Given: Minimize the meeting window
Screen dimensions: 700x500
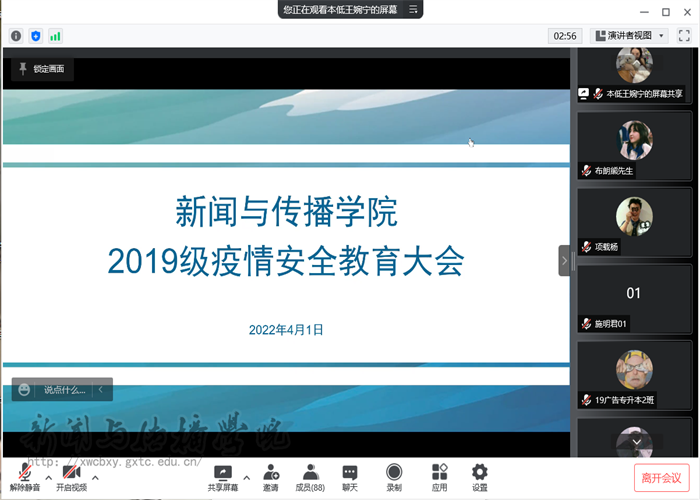Looking at the screenshot, I should [x=644, y=12].
